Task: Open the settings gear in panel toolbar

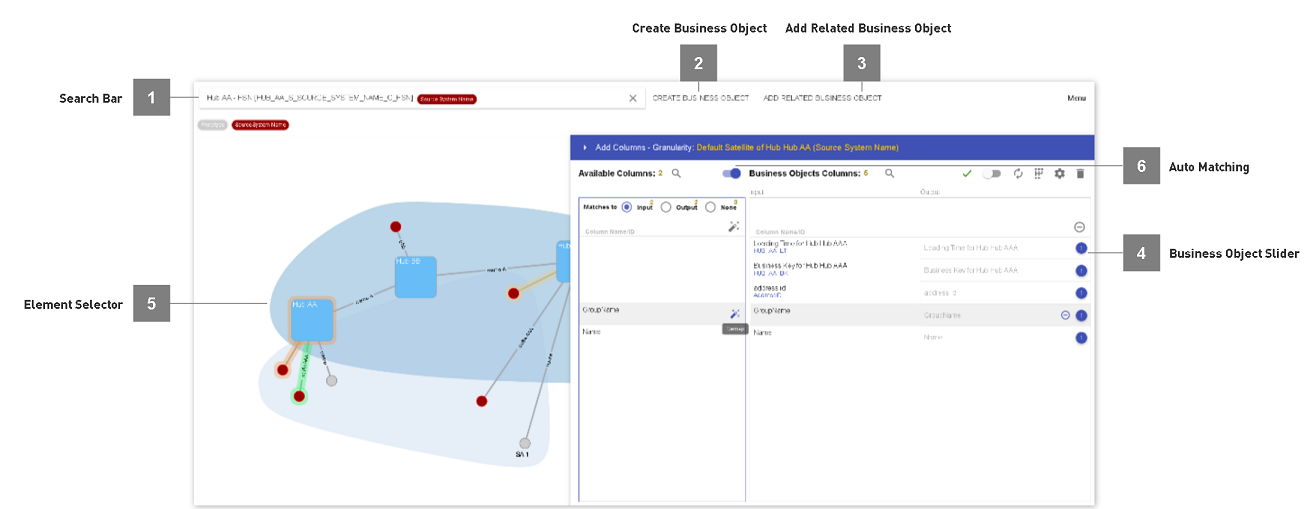Action: (1059, 173)
